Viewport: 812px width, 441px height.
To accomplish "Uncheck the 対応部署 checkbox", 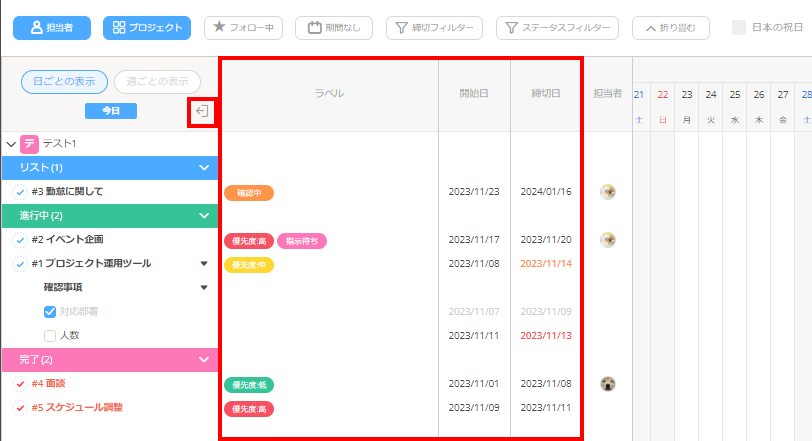I will [x=50, y=312].
